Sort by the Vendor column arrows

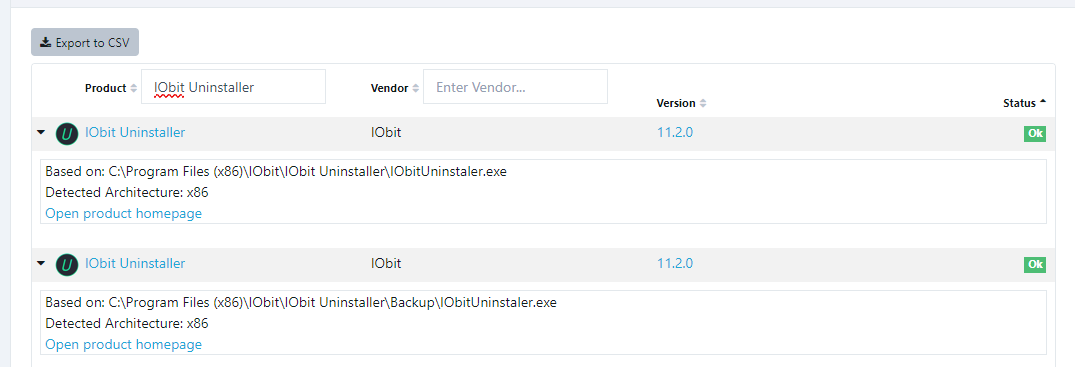[x=415, y=88]
